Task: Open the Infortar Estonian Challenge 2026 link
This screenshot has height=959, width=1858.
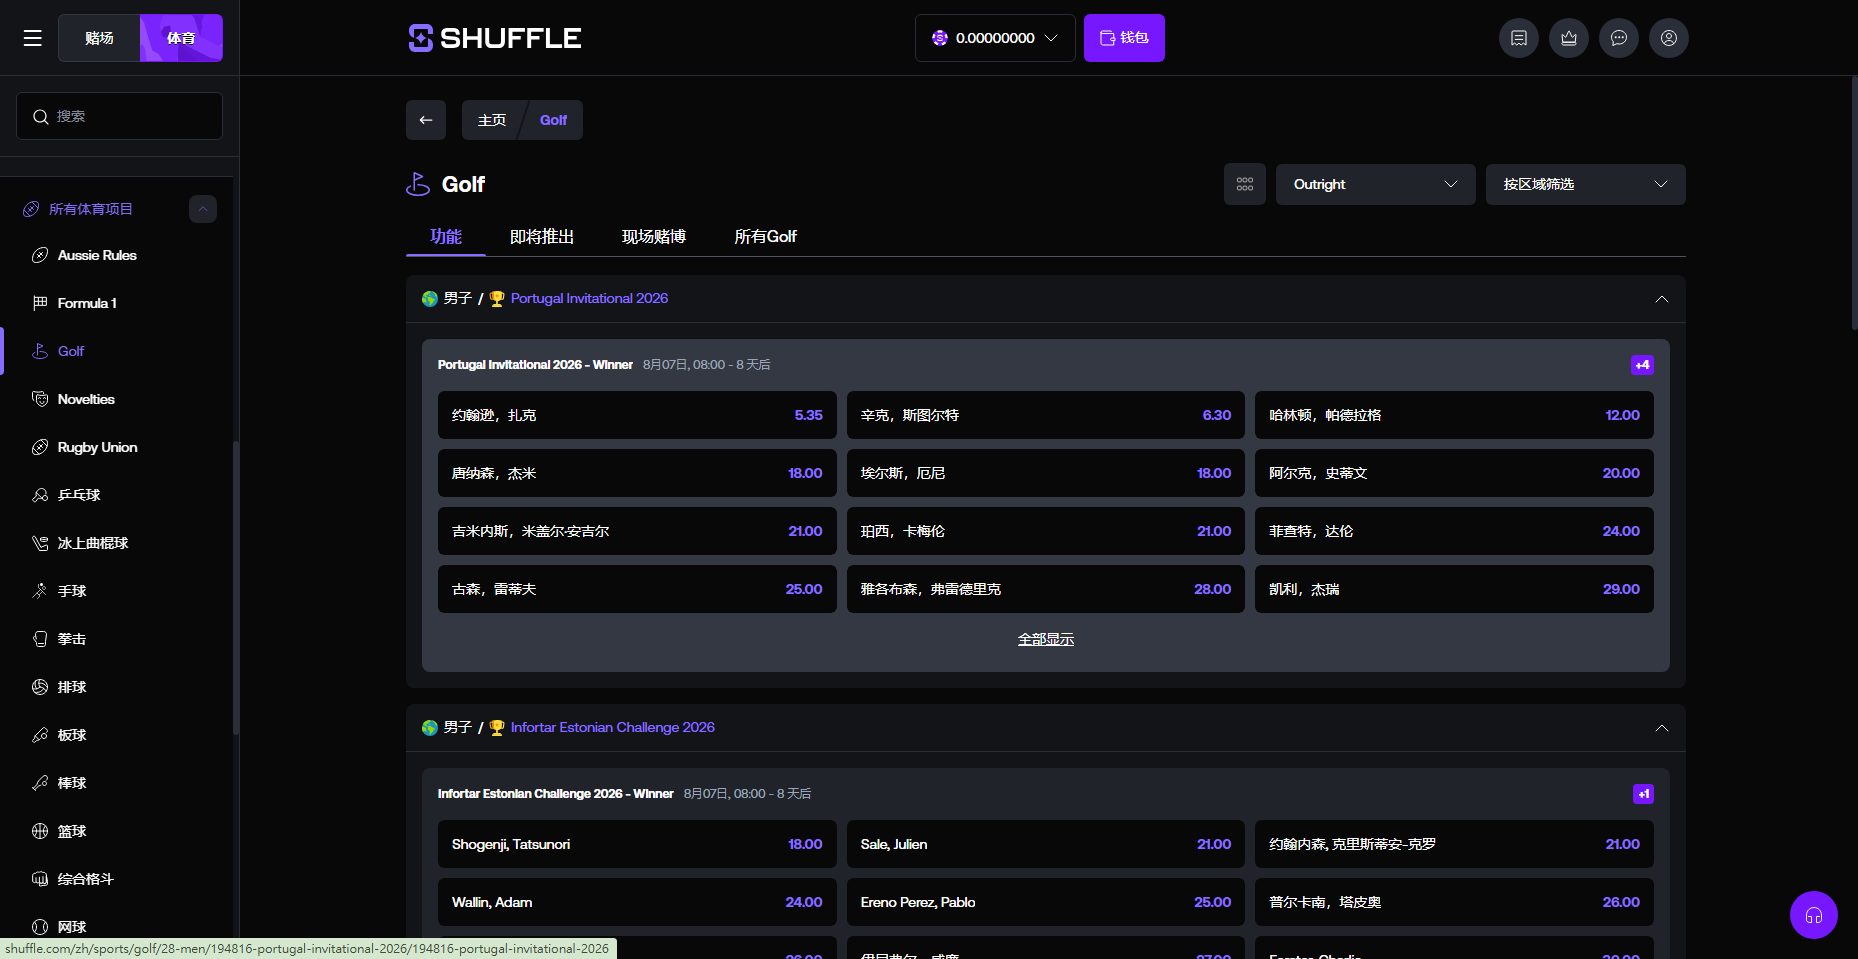Action: (613, 727)
